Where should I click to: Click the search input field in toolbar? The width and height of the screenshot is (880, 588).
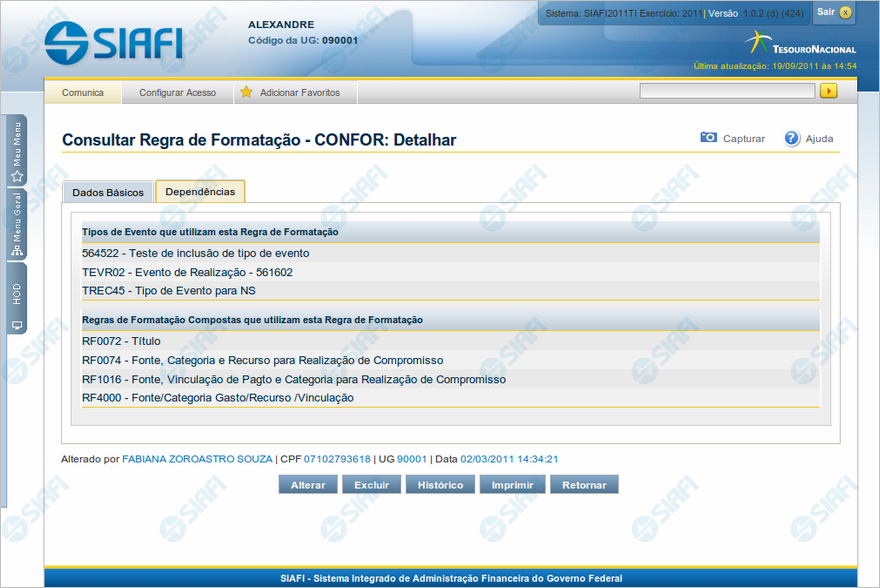[x=727, y=91]
